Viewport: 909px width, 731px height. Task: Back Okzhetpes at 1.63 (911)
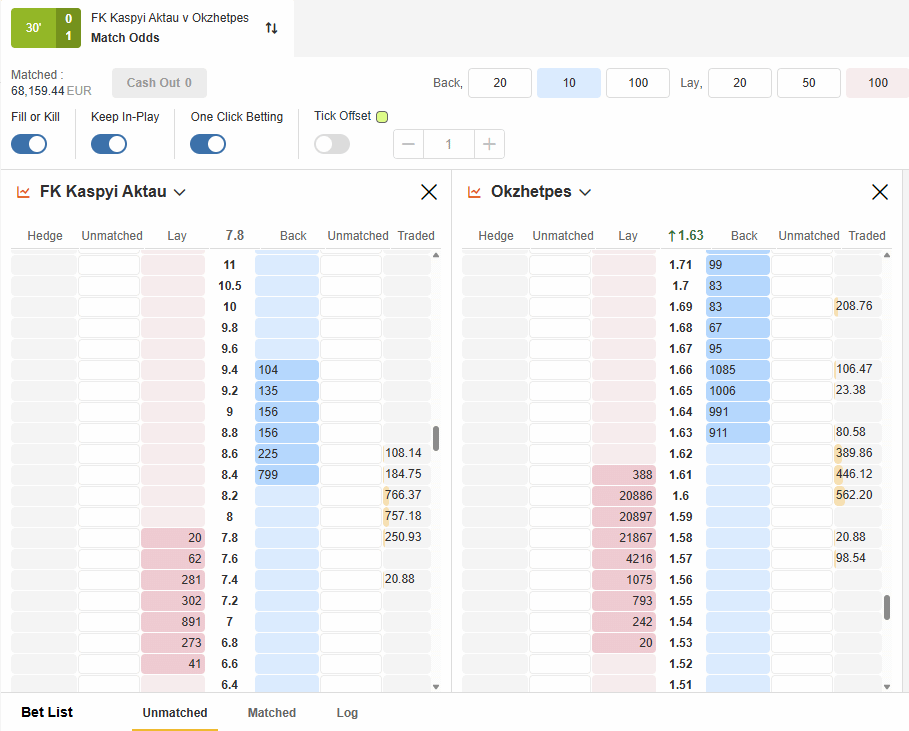tap(737, 433)
